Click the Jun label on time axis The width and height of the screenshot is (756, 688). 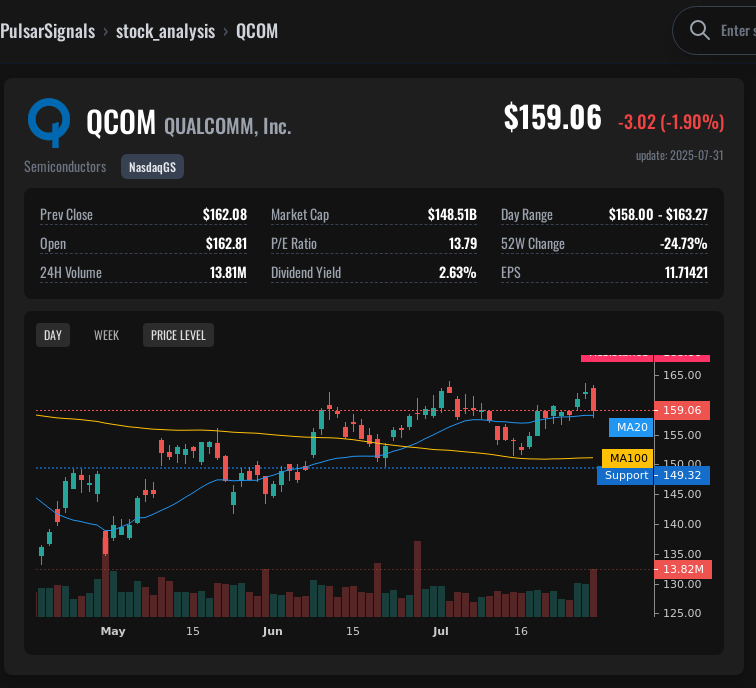[x=272, y=631]
